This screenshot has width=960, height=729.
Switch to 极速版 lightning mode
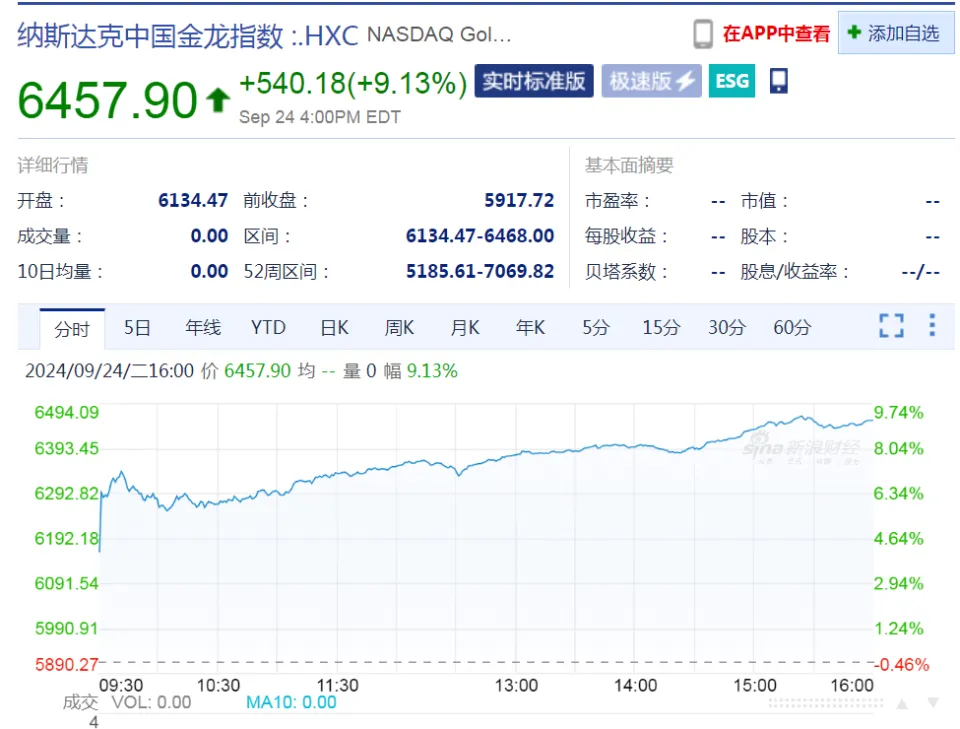point(651,81)
